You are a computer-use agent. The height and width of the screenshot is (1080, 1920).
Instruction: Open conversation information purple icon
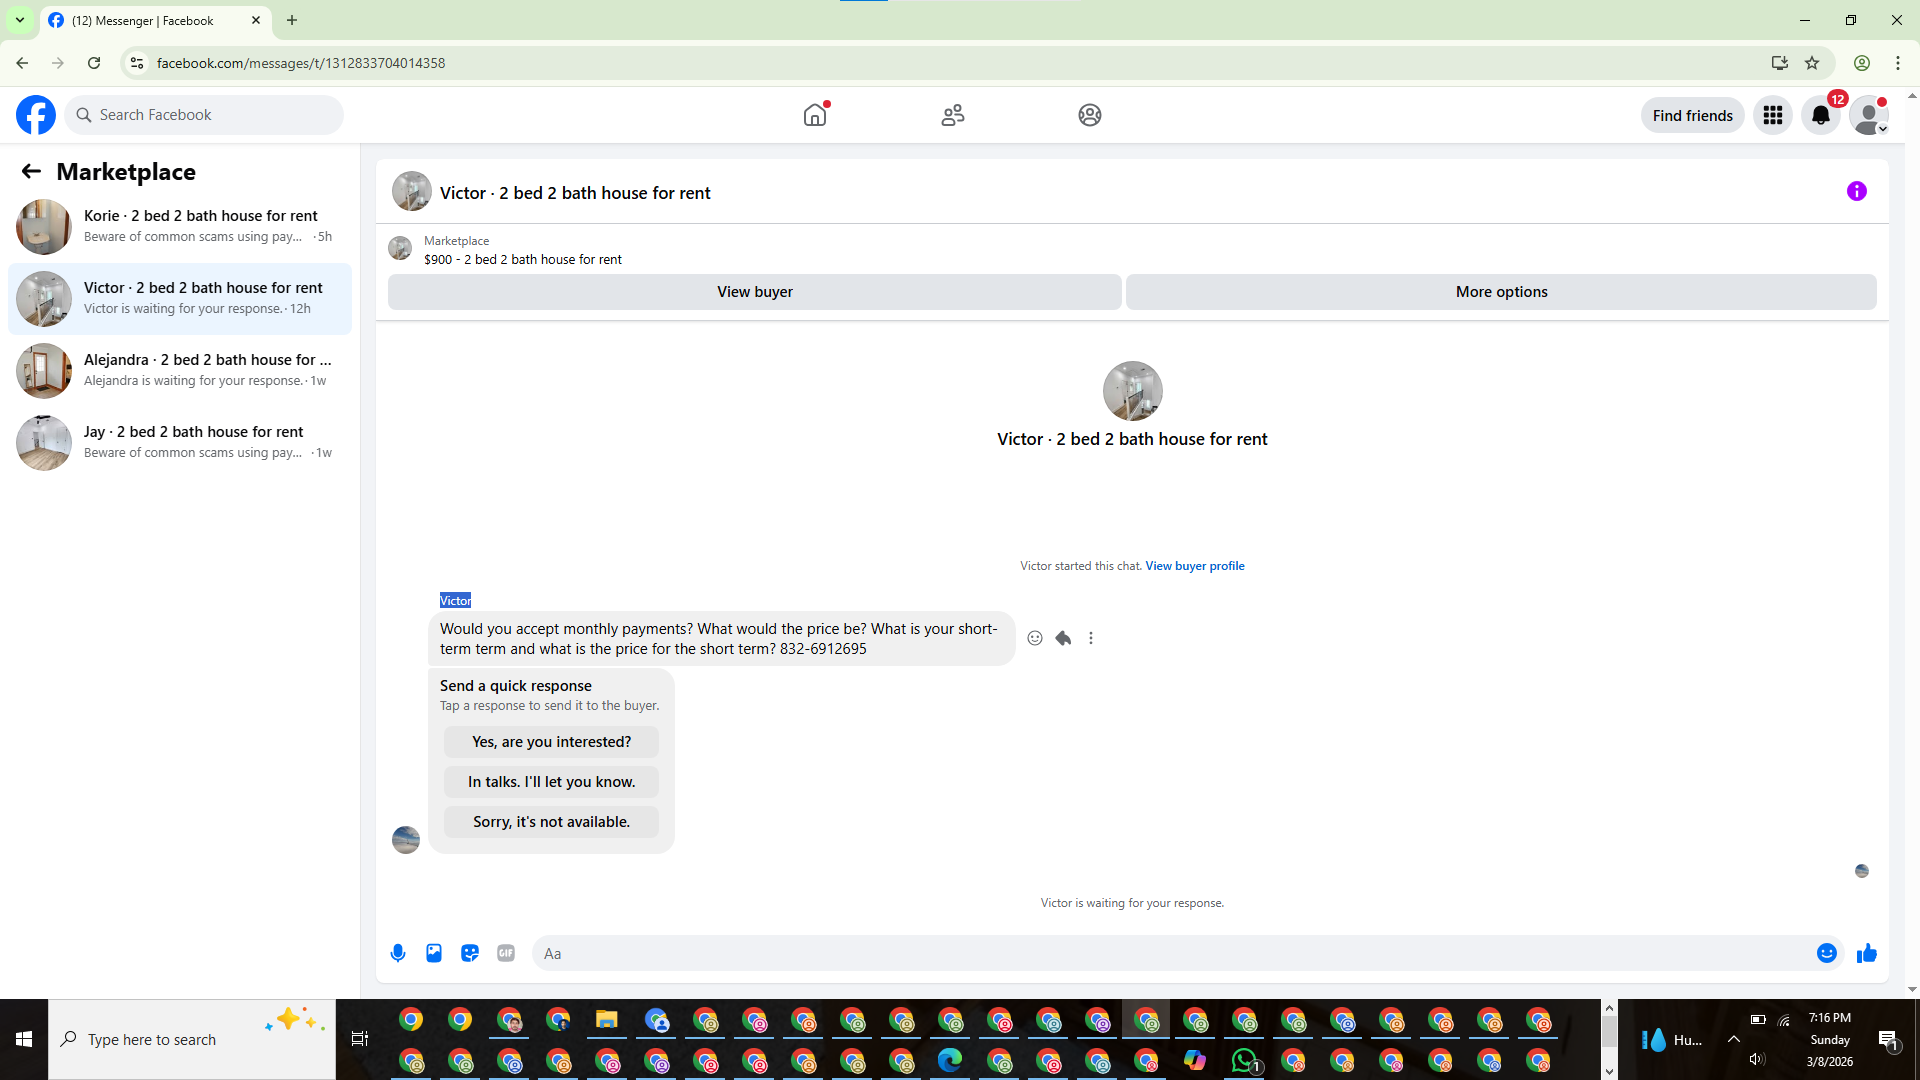(x=1857, y=191)
